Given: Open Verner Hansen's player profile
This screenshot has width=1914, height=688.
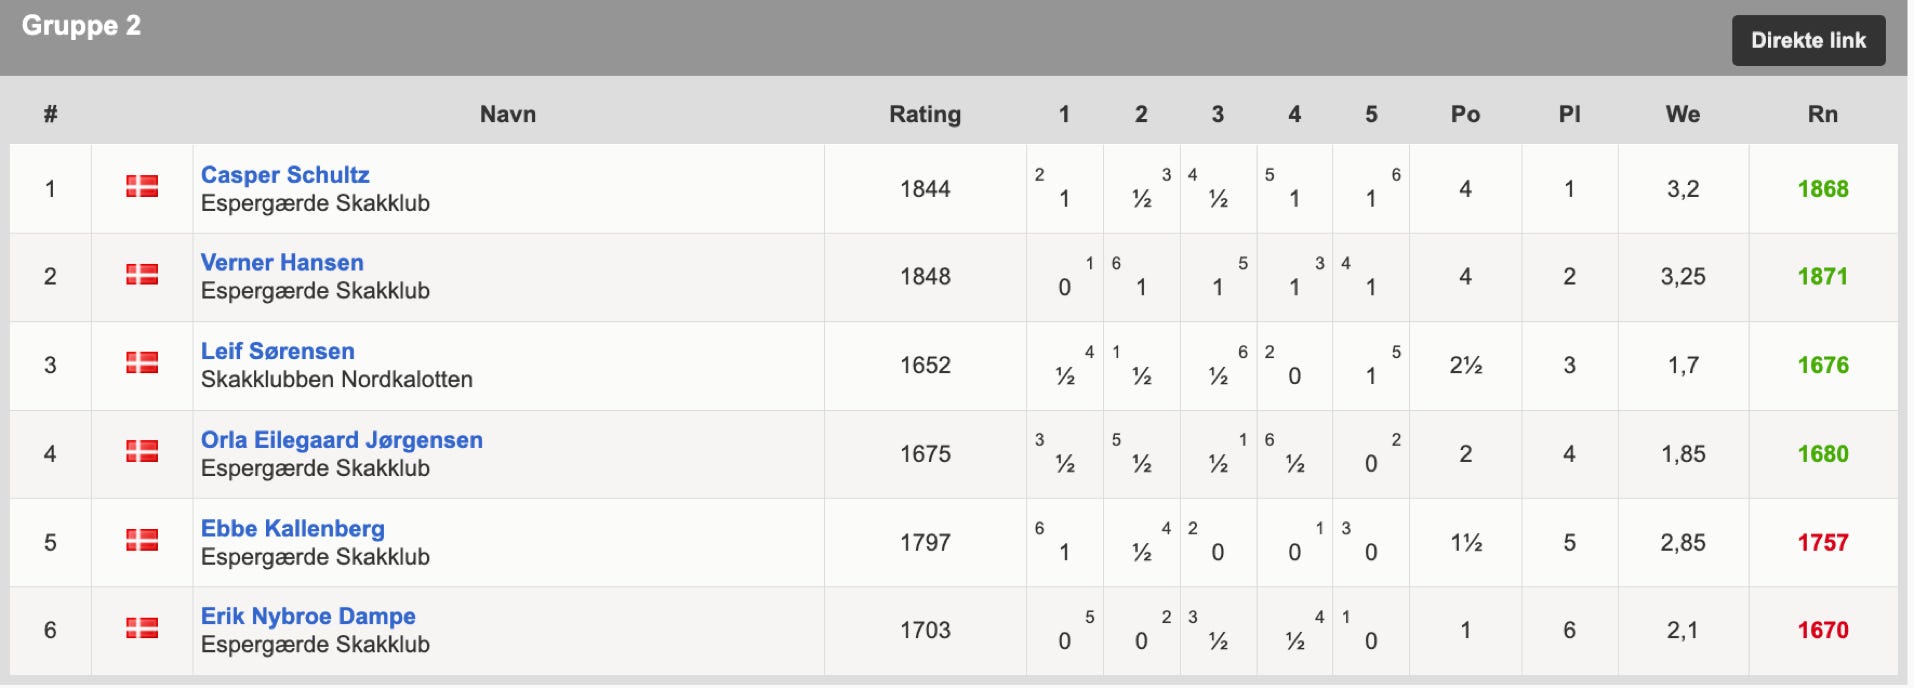Looking at the screenshot, I should (282, 263).
